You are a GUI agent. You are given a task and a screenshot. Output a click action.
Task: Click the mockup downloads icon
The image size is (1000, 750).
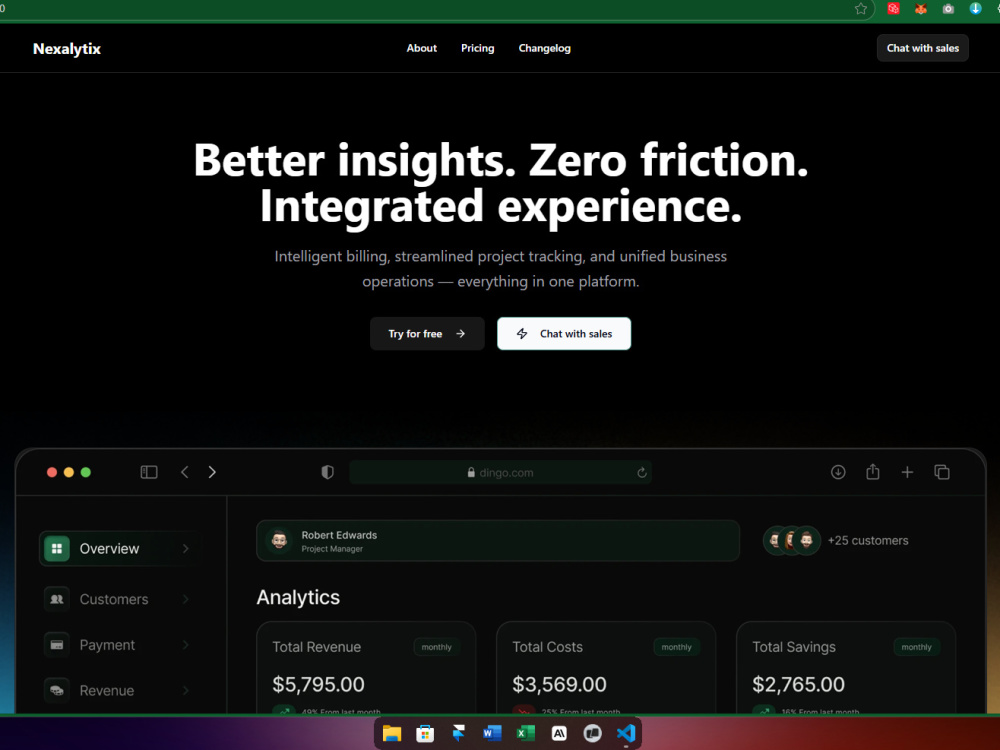pos(838,472)
